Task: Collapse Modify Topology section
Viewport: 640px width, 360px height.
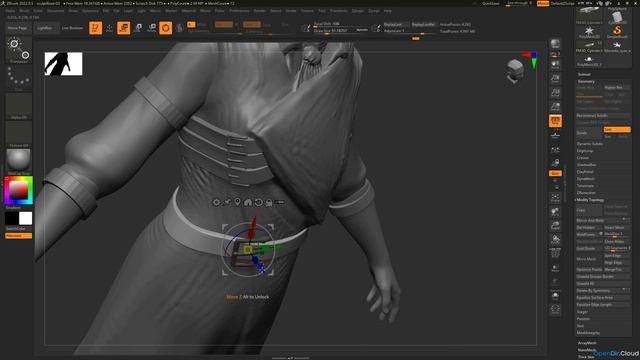Action: (590, 200)
